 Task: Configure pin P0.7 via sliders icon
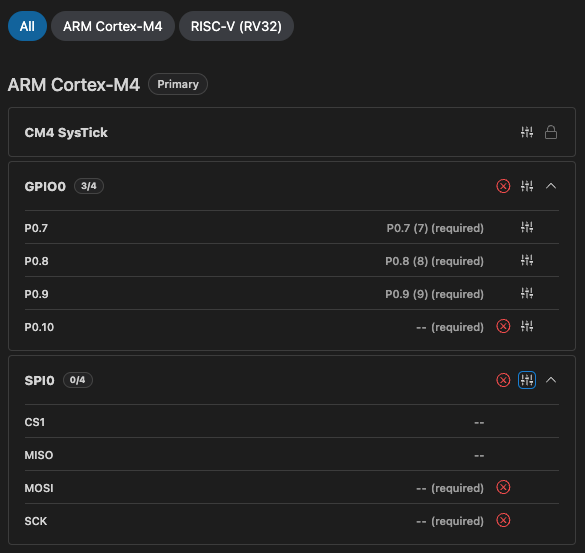pos(527,227)
